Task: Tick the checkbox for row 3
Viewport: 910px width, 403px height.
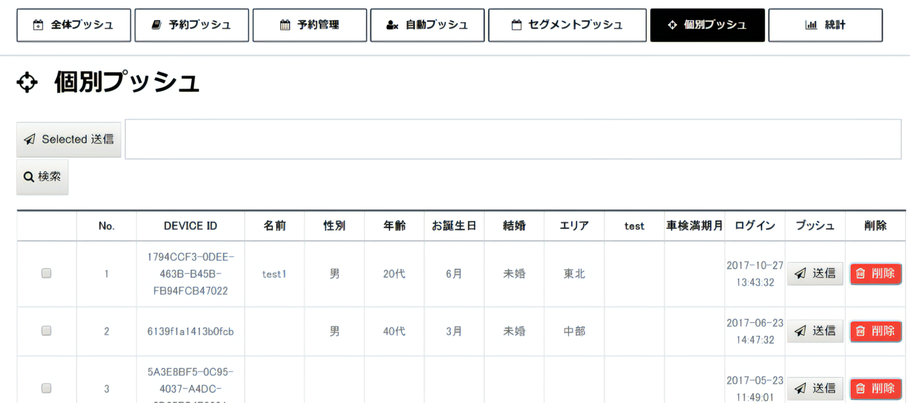Action: (46, 388)
